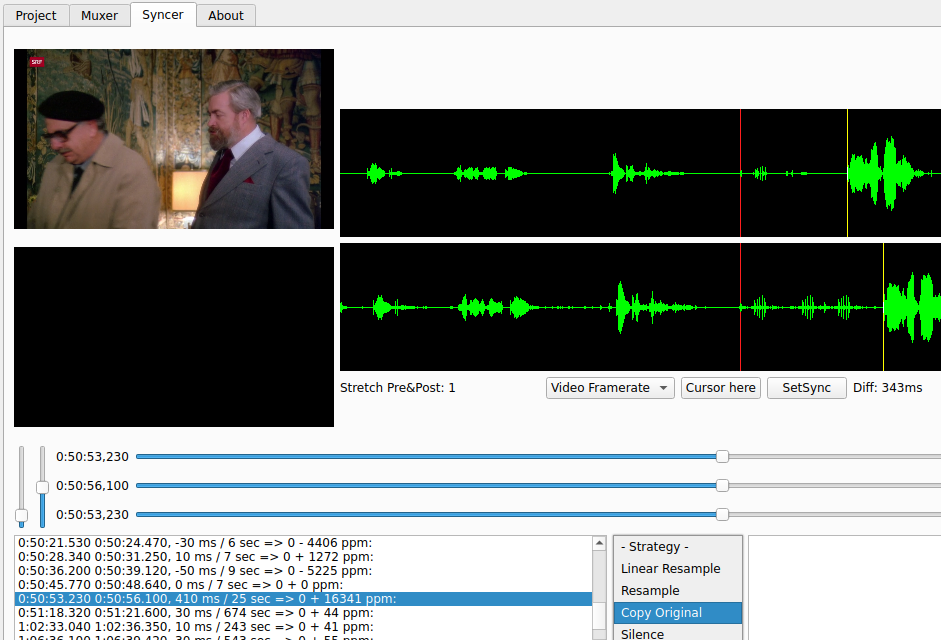Click yellow marker in upper waveform

(847, 173)
